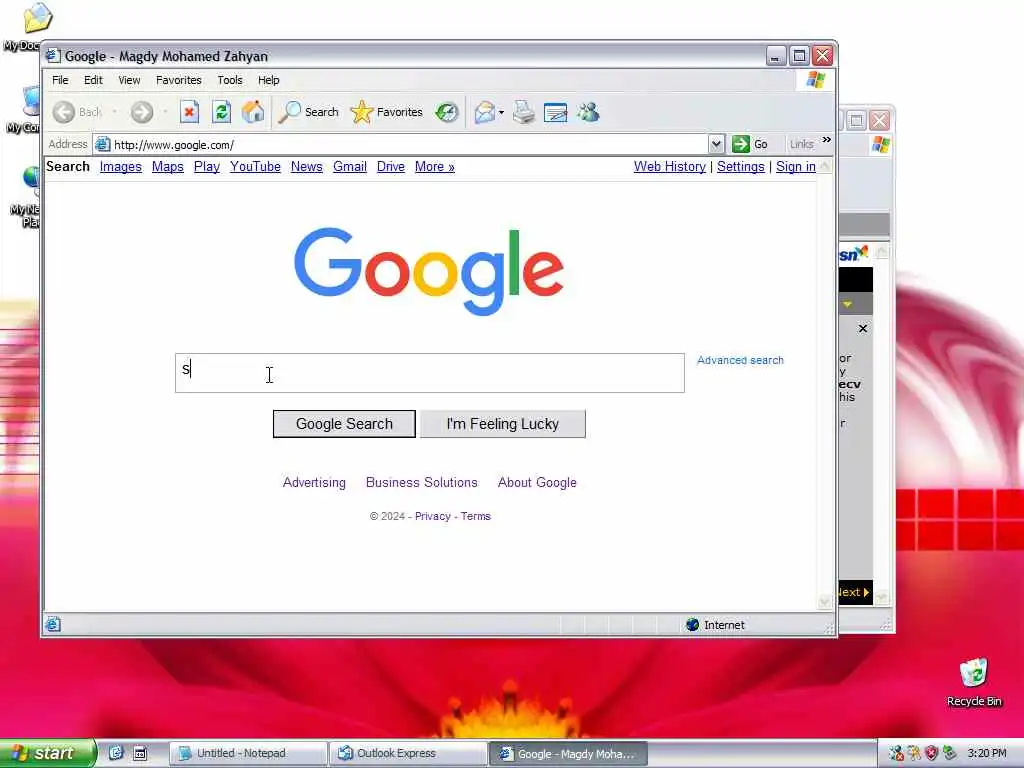
Task: Click the More » link
Action: (435, 167)
